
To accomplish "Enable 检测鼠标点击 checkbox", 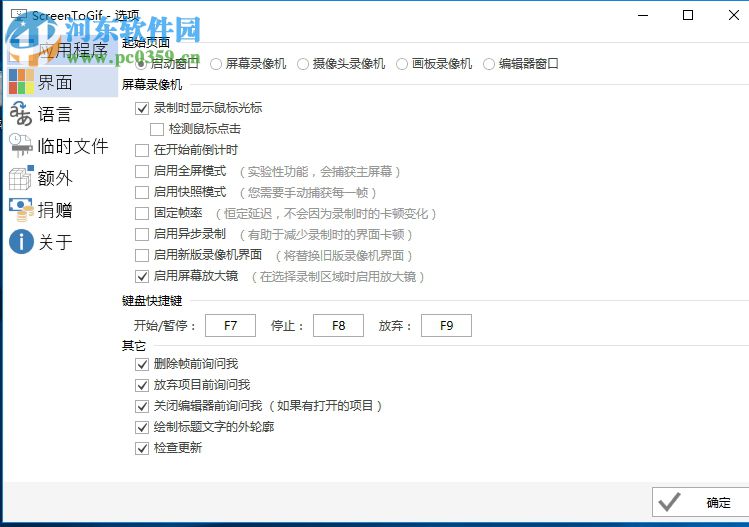I will coord(157,129).
